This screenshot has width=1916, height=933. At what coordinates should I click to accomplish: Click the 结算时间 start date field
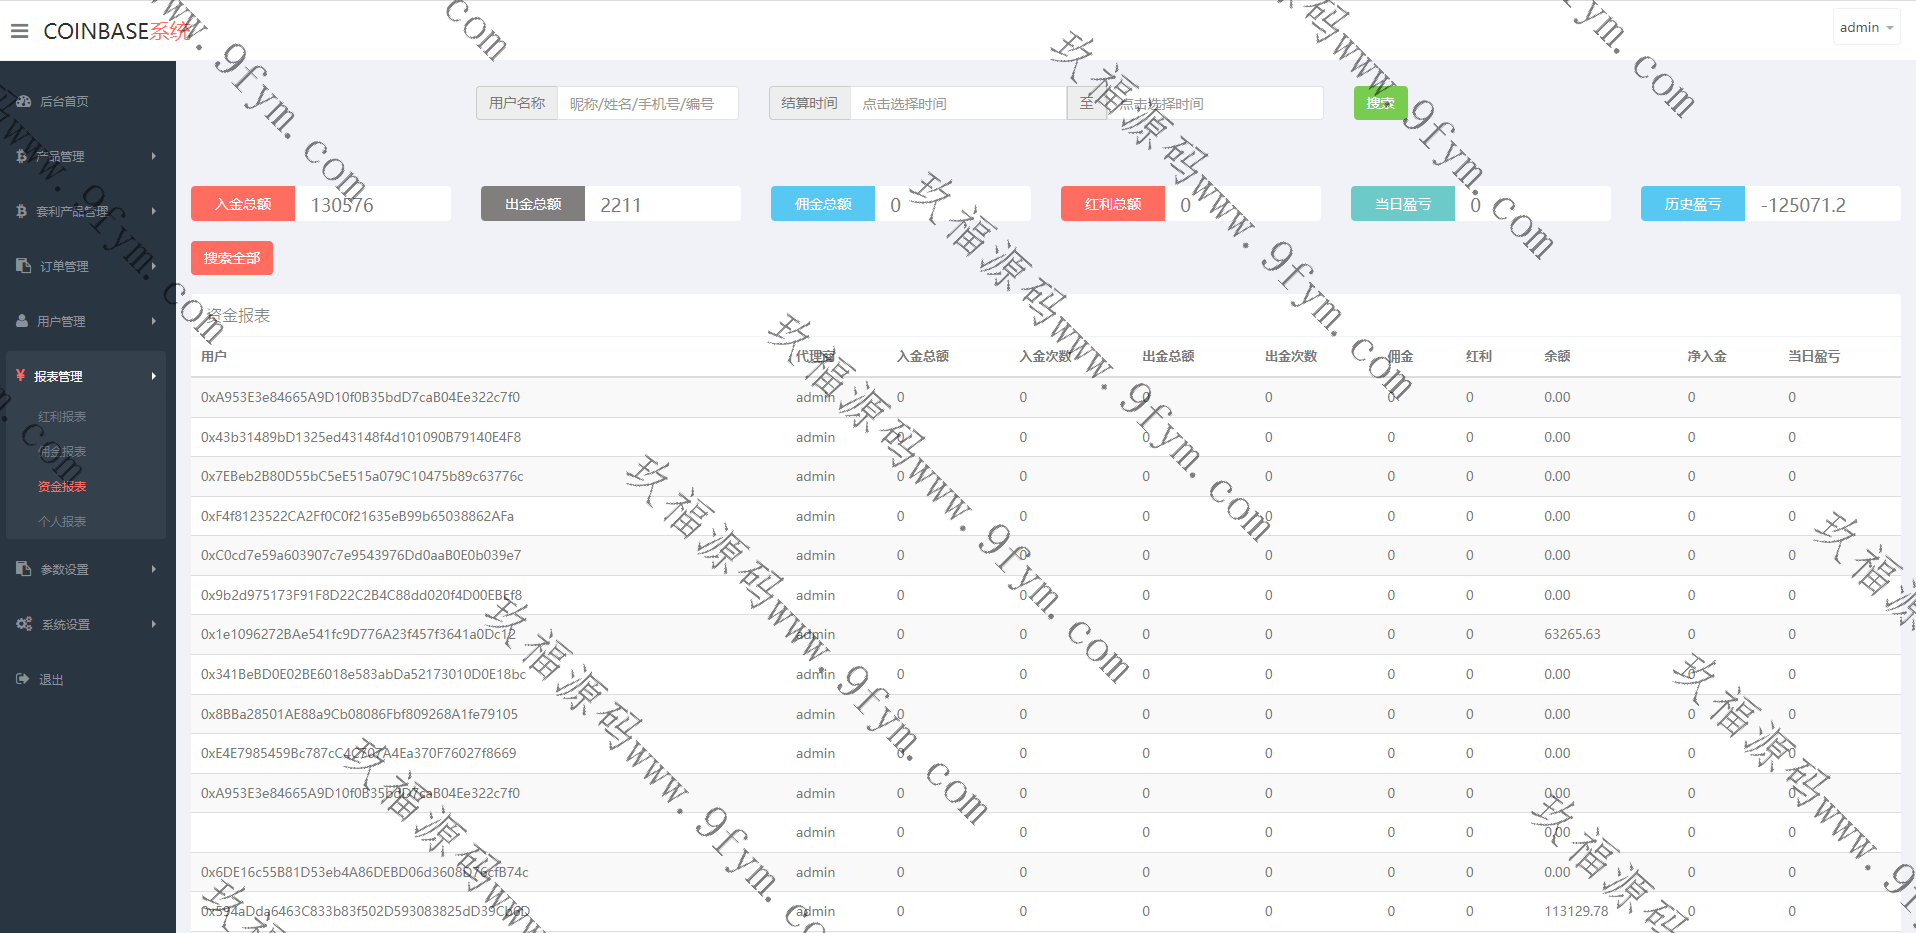click(957, 104)
